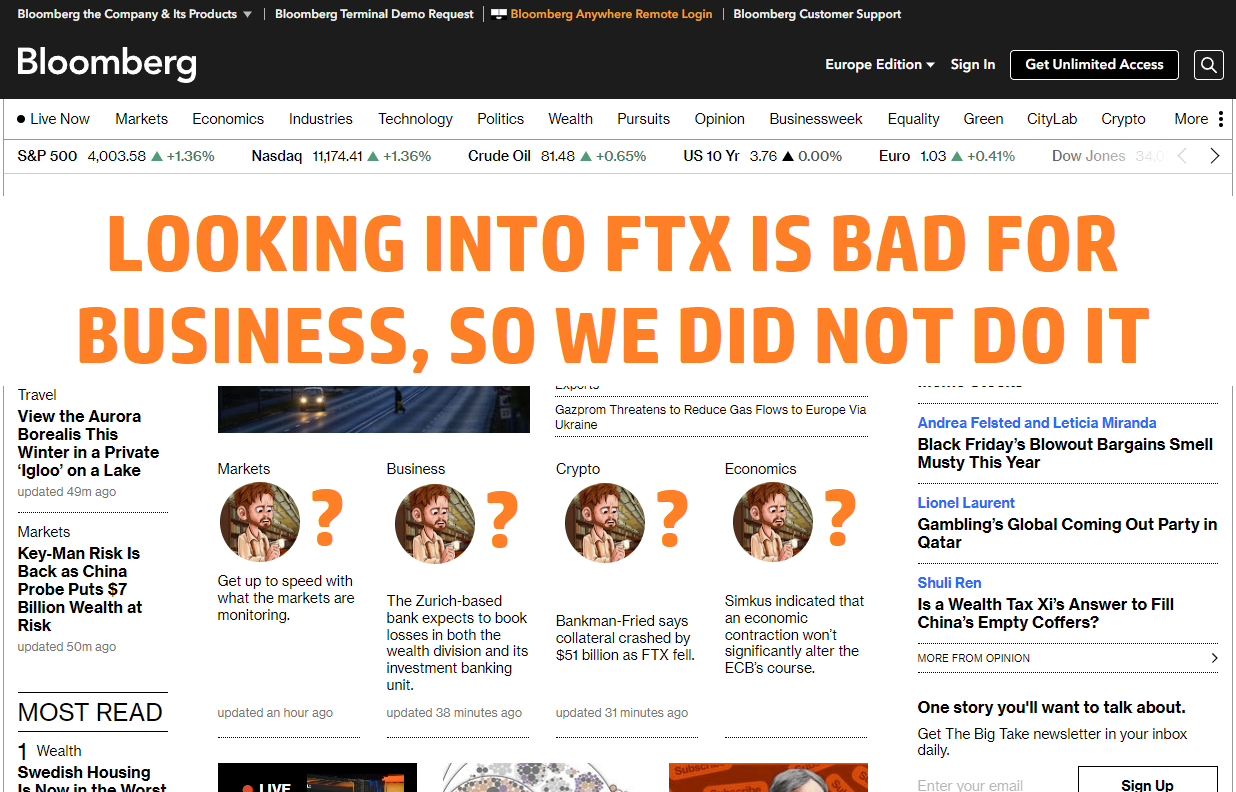Viewport: 1236px width, 792px height.
Task: Open Aurora Borealis Igloo article headline
Action: point(88,443)
